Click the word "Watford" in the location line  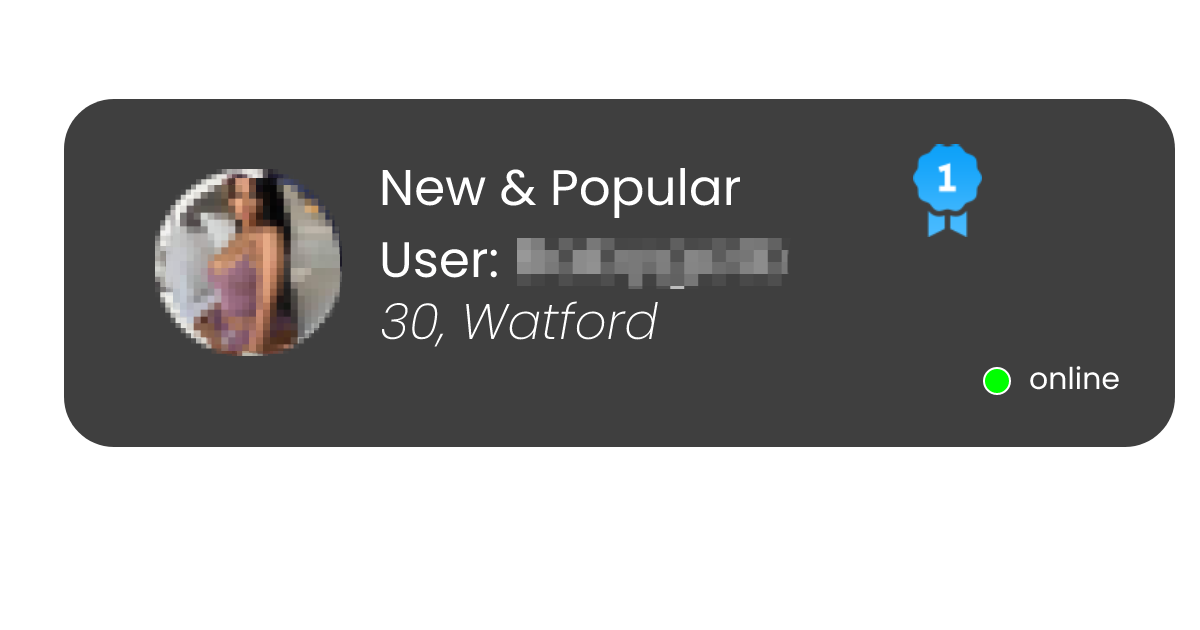coord(560,322)
